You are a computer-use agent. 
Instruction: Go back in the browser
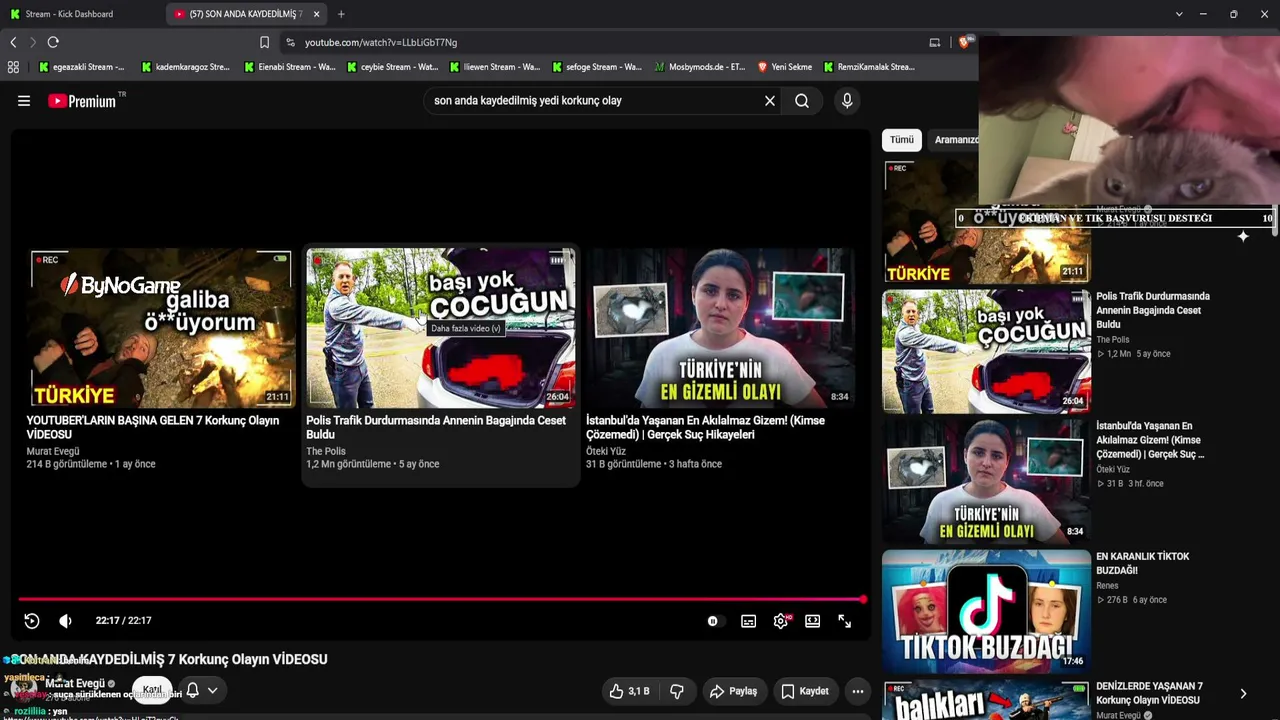[13, 42]
